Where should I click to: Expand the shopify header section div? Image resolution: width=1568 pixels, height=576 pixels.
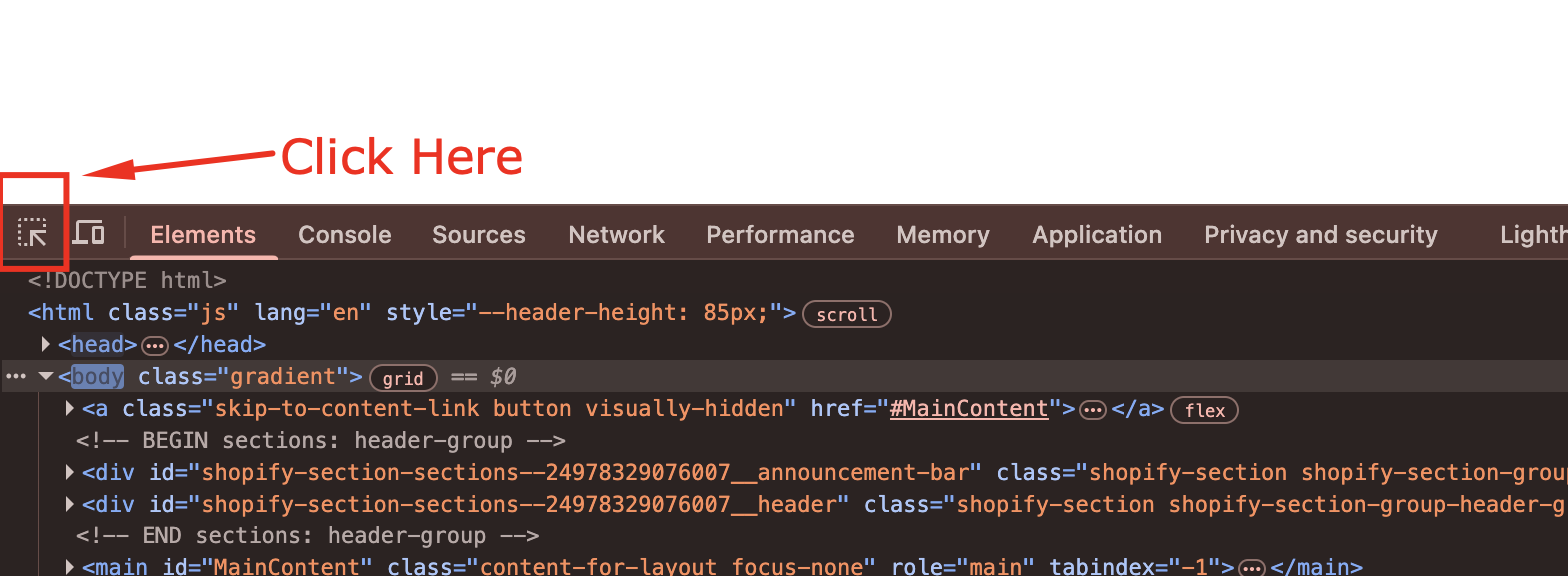70,504
